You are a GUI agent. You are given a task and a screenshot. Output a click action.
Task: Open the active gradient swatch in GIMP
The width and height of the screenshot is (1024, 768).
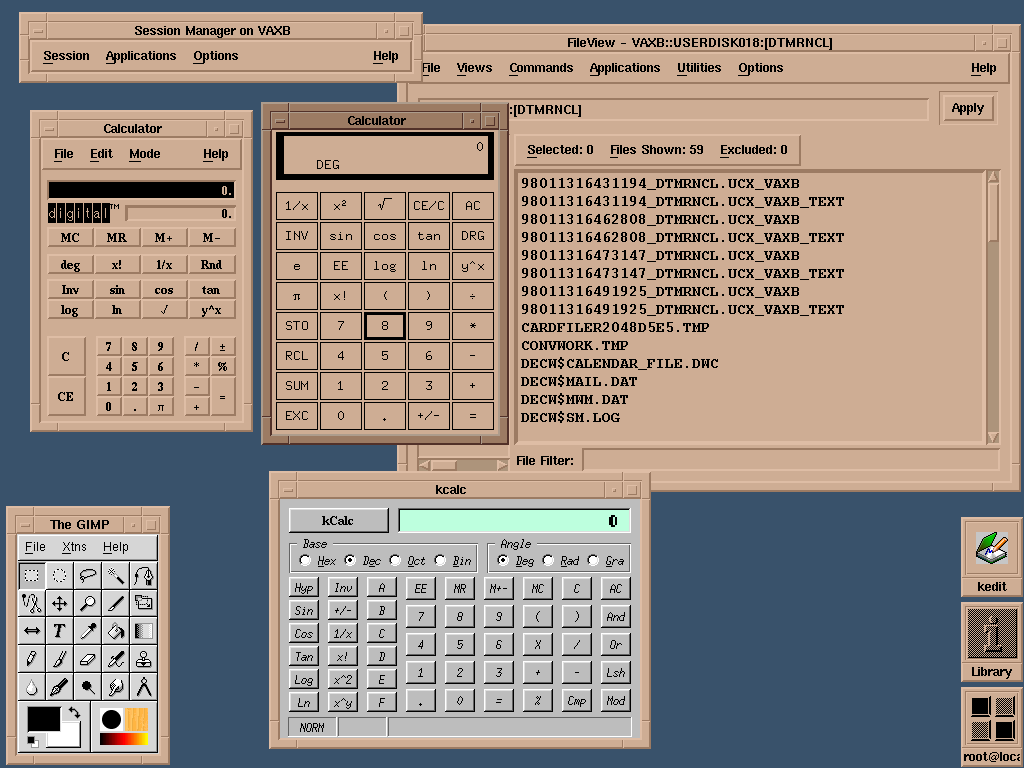(124, 739)
